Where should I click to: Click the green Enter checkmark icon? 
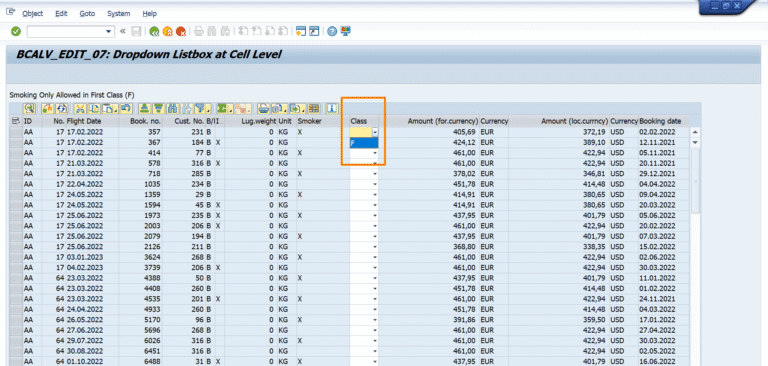click(16, 31)
